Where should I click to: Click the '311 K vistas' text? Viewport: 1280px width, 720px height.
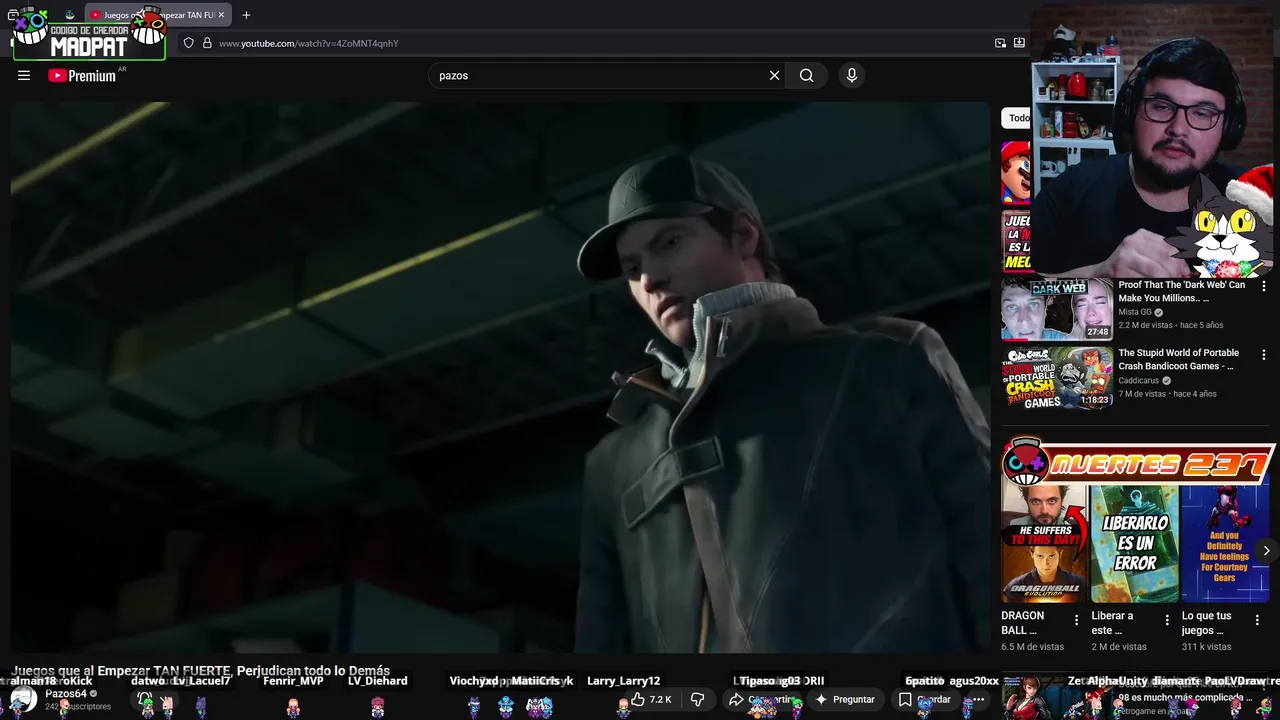[x=1207, y=647]
